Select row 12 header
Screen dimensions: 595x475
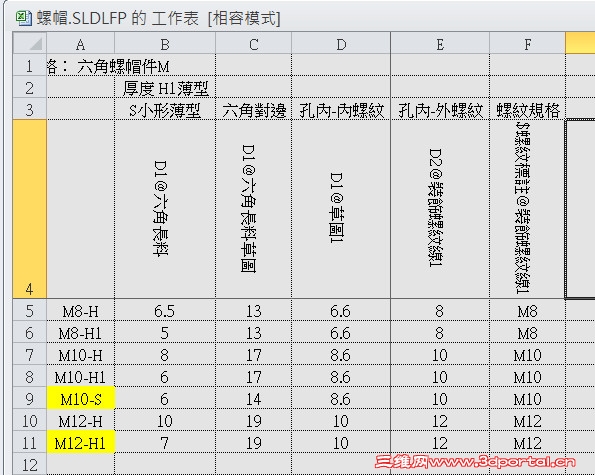point(30,464)
